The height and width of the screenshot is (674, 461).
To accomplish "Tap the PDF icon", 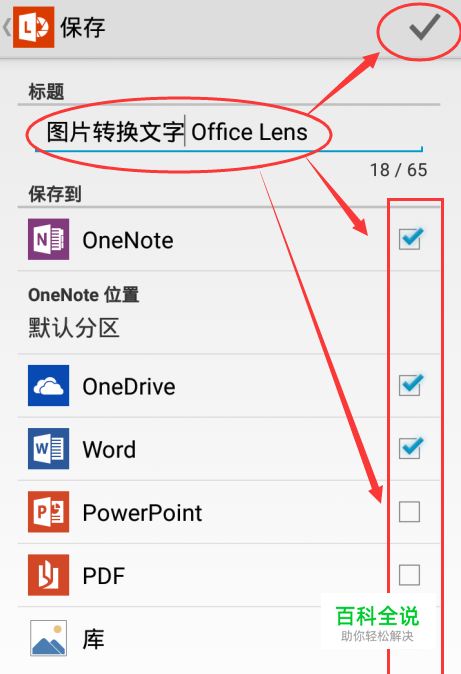I will tap(48, 575).
